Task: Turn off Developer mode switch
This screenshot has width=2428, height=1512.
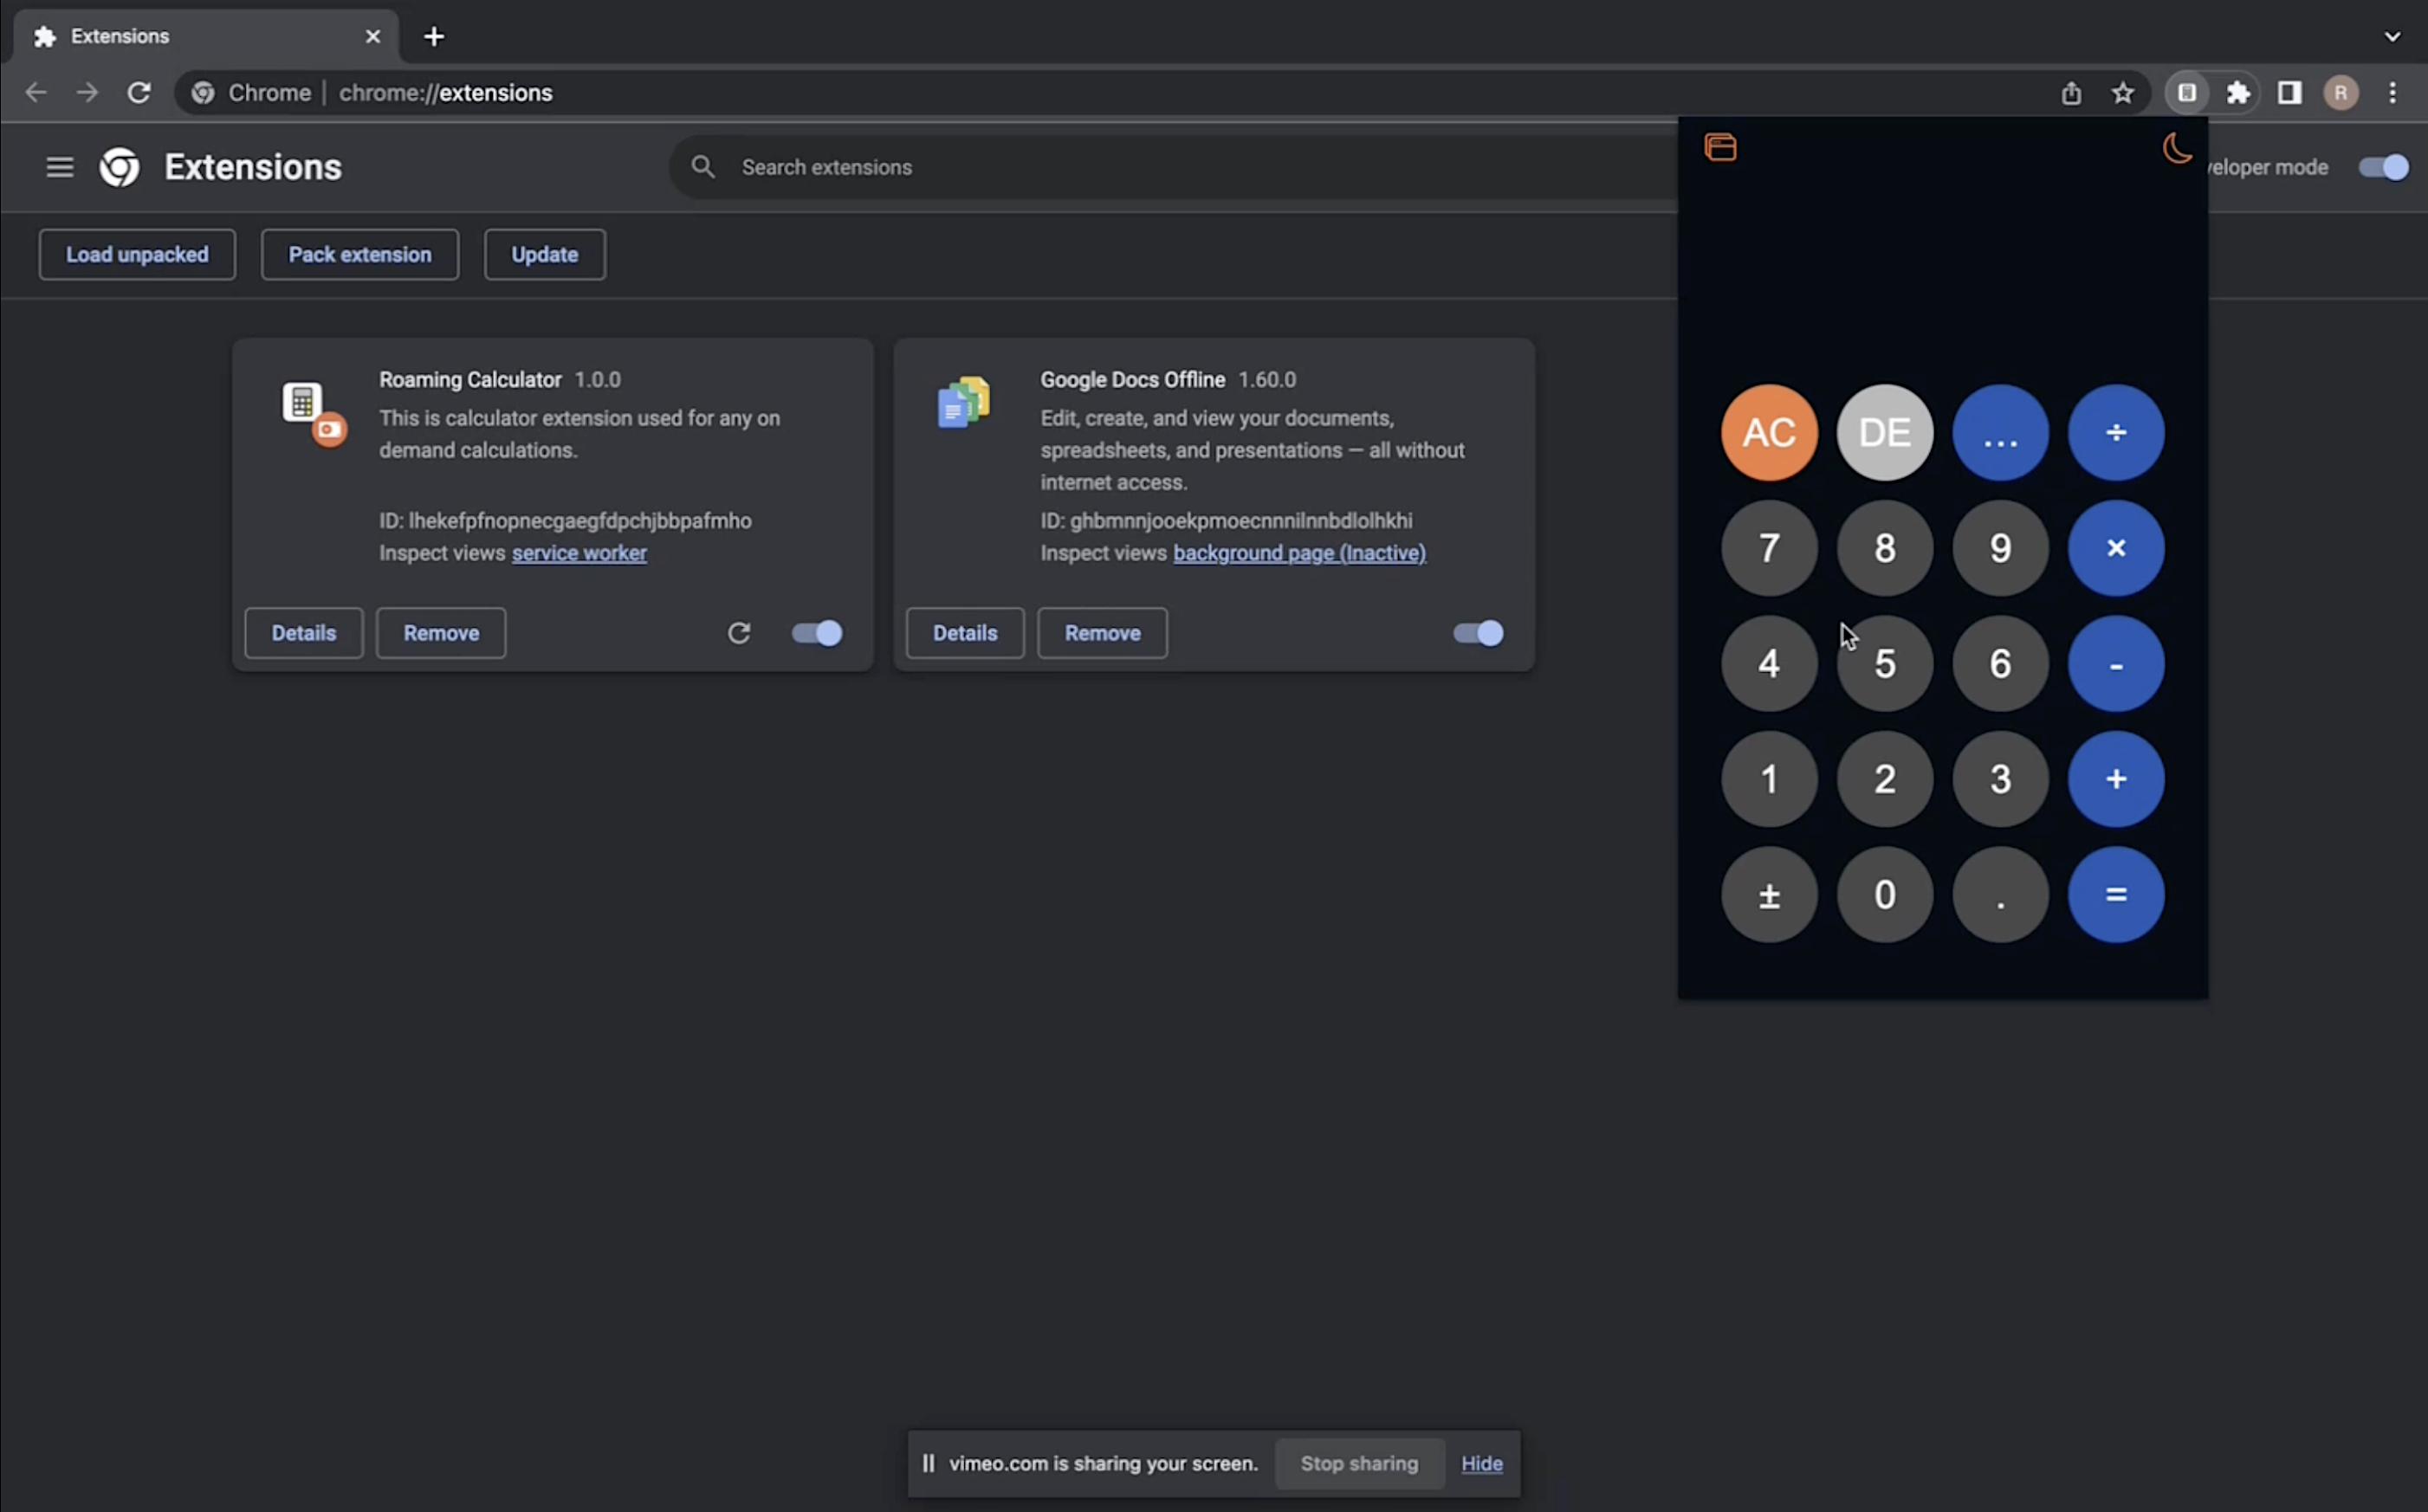Action: 2383,167
